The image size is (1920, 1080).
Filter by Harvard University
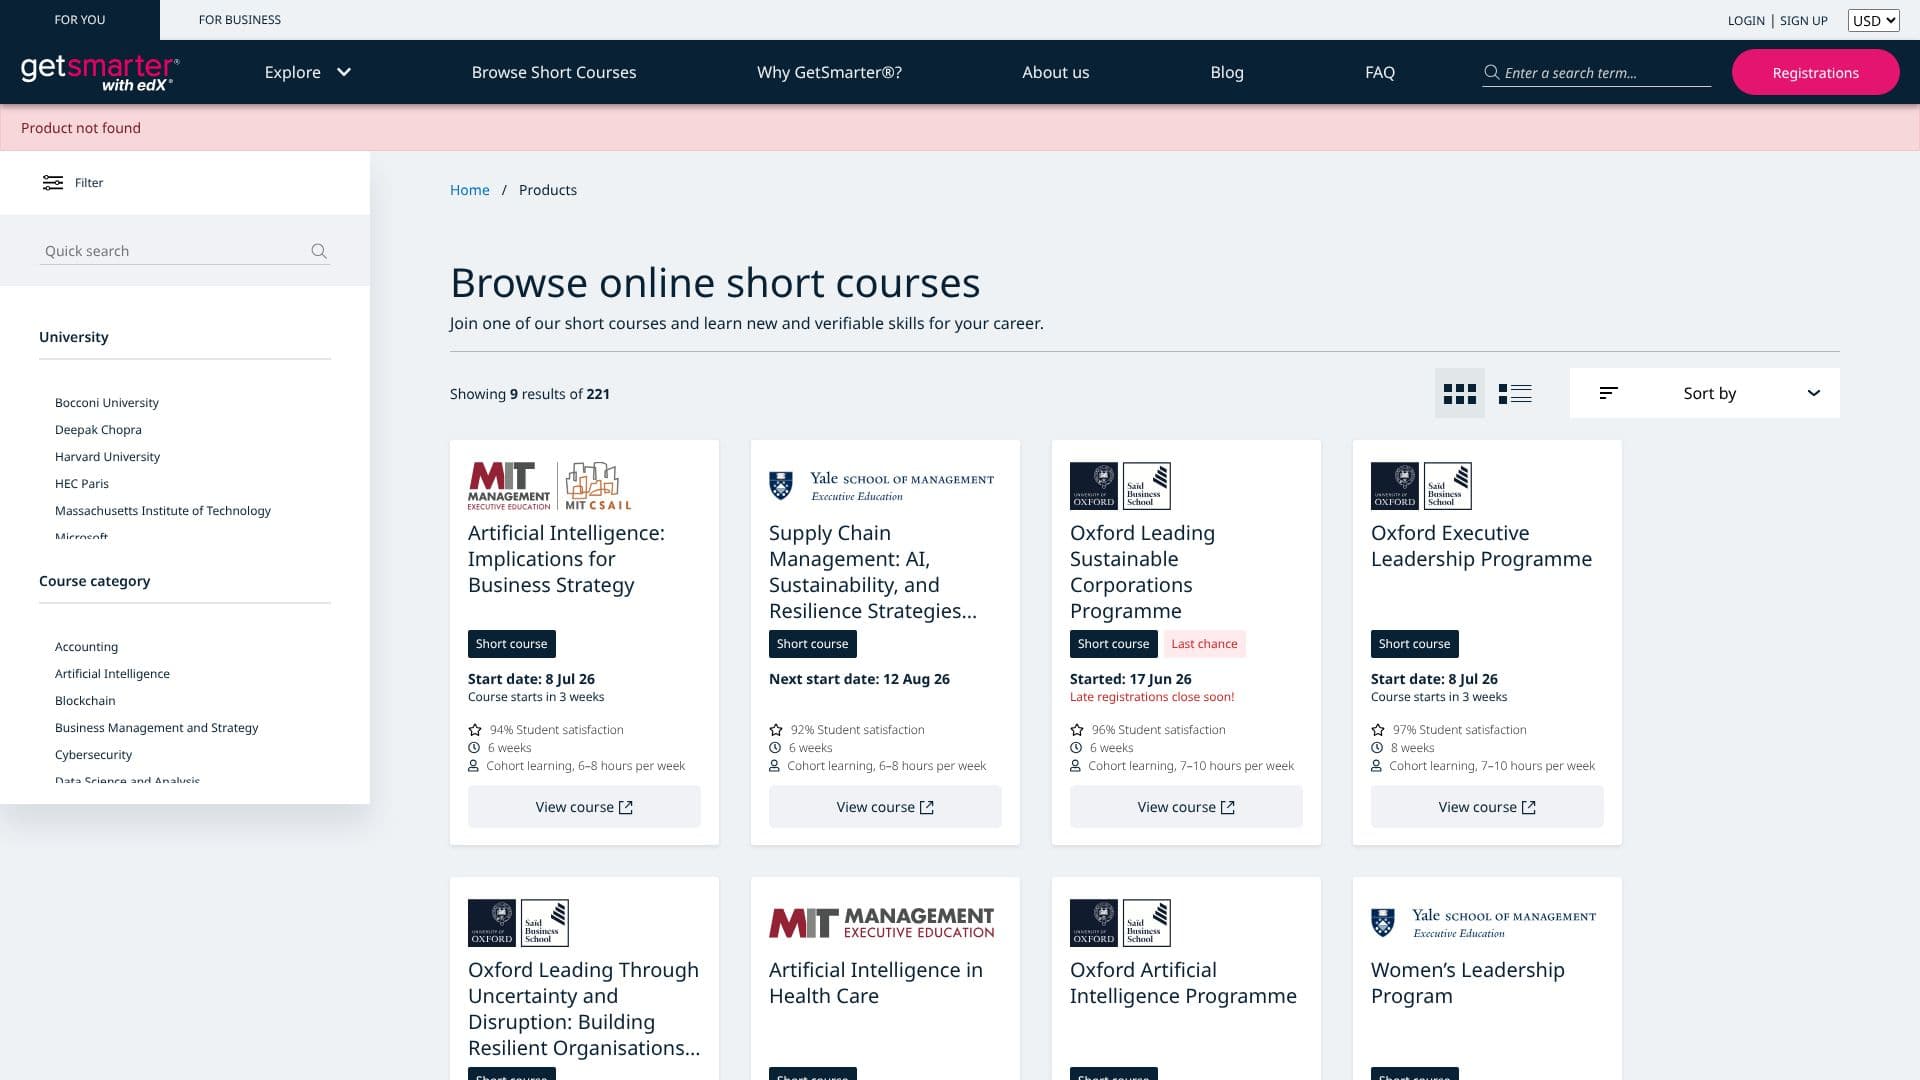[x=107, y=457]
